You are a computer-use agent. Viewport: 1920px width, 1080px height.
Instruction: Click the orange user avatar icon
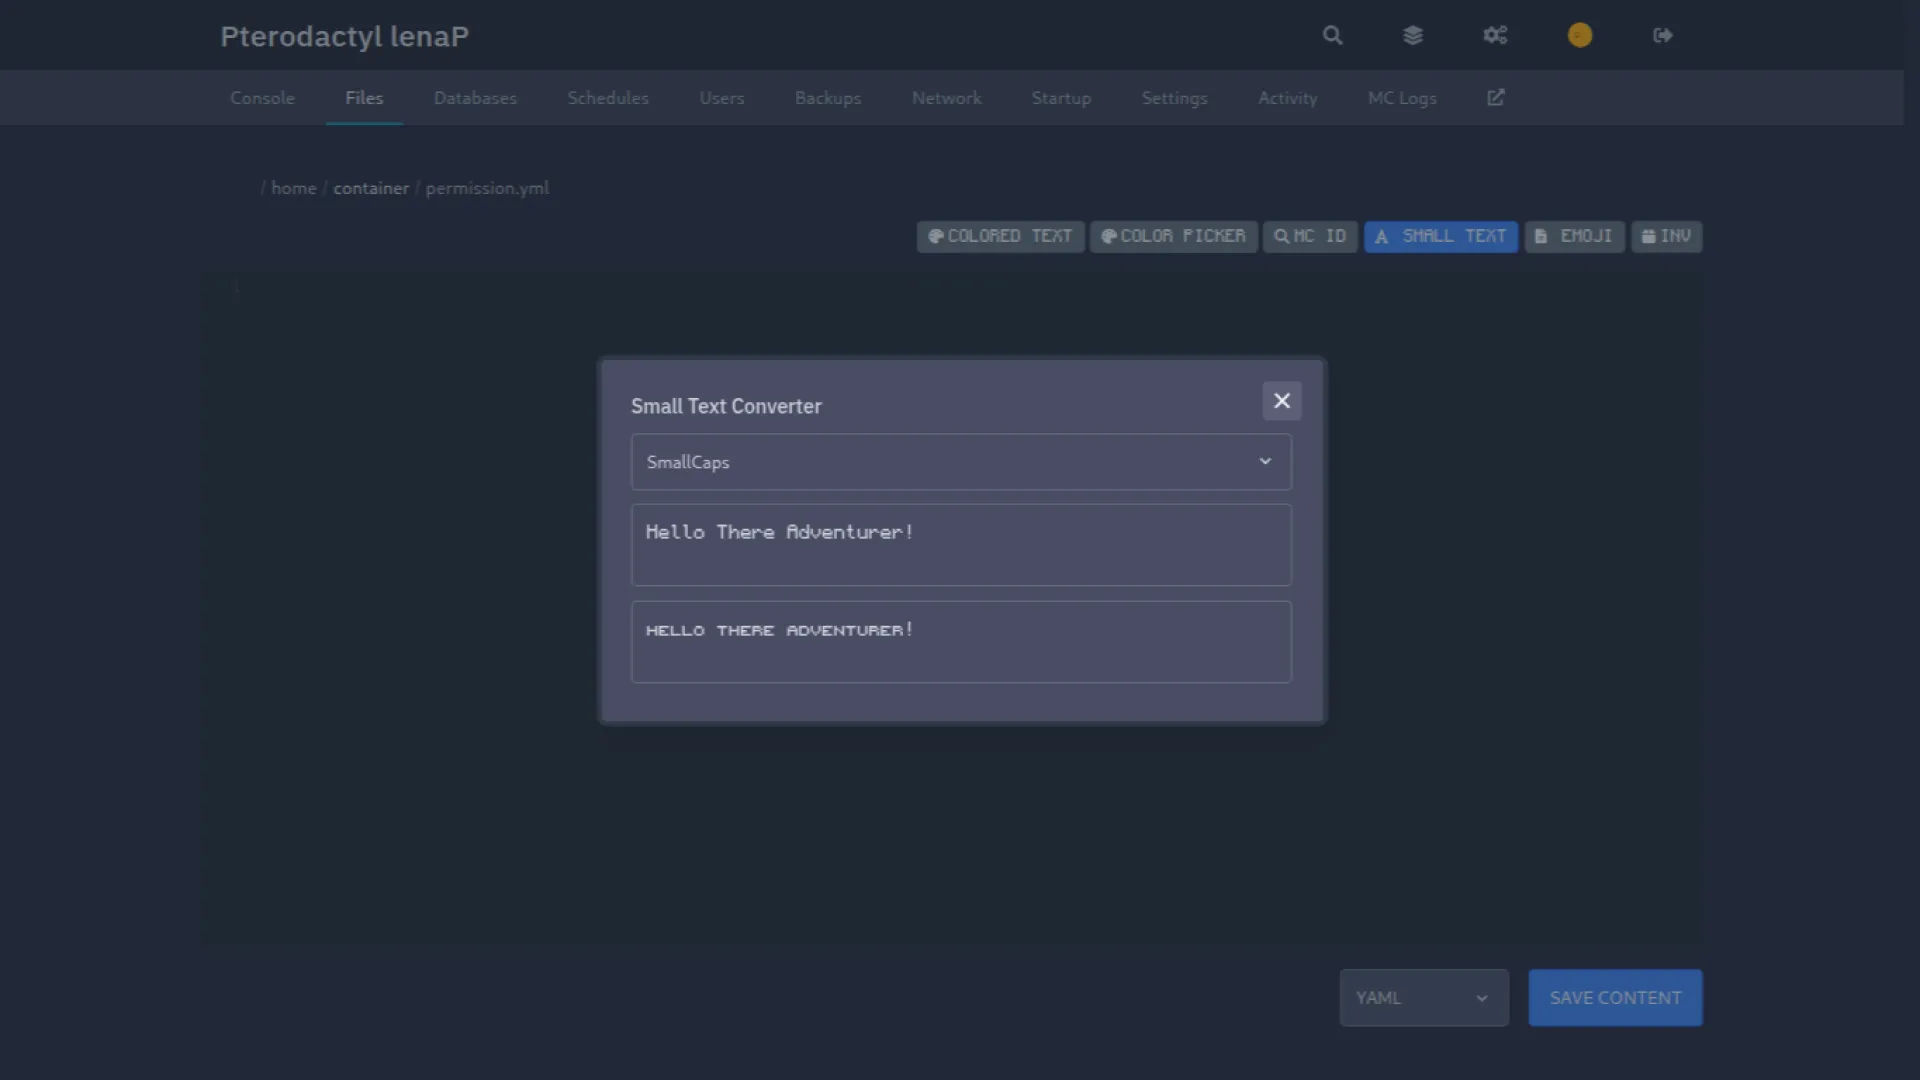point(1579,36)
